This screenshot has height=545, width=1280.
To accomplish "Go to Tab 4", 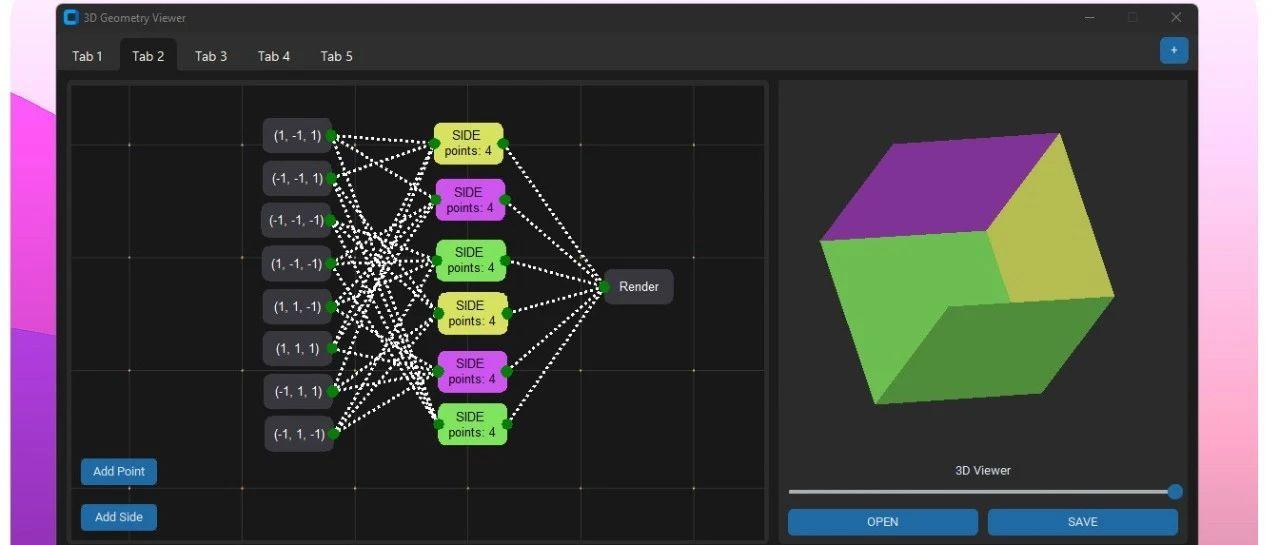I will (274, 56).
